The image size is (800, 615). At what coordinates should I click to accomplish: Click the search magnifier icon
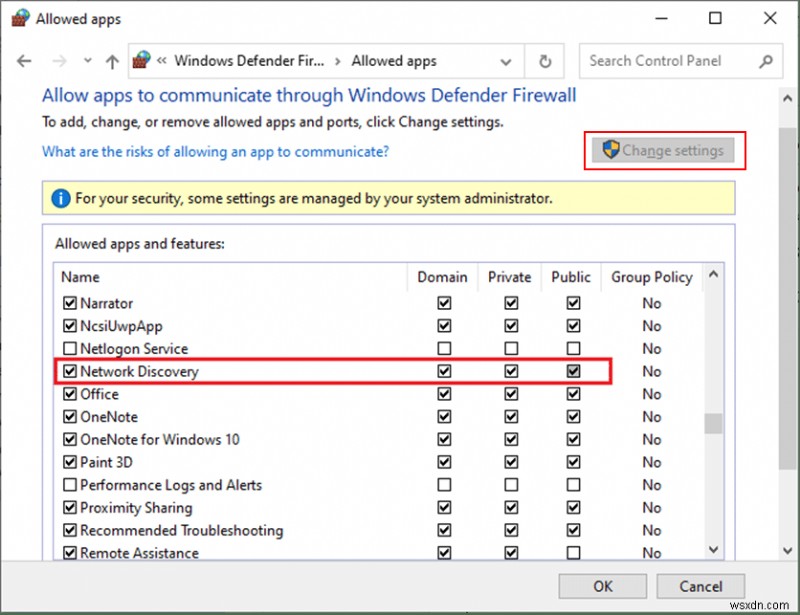765,61
